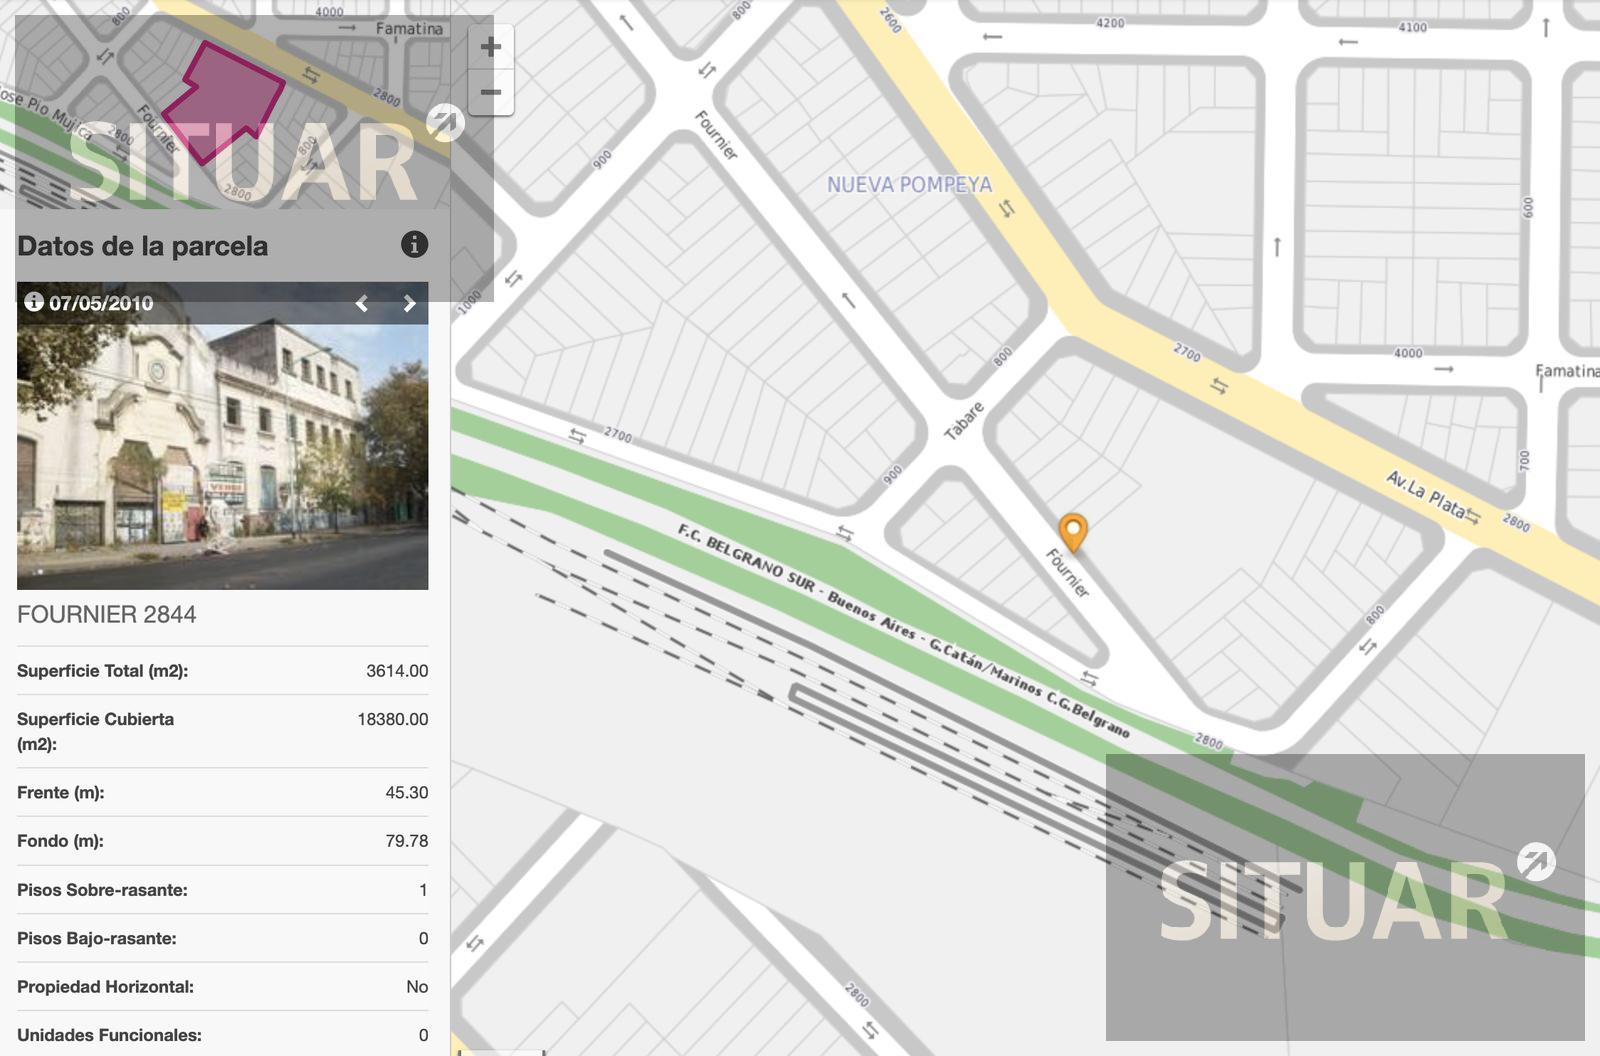Open the building facade photo

pos(222,436)
